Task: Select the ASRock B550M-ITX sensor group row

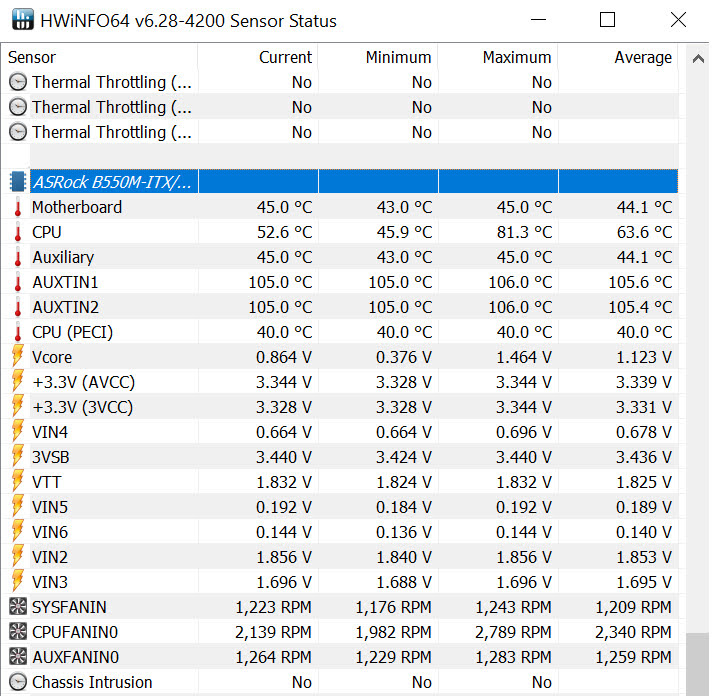Action: pos(112,182)
